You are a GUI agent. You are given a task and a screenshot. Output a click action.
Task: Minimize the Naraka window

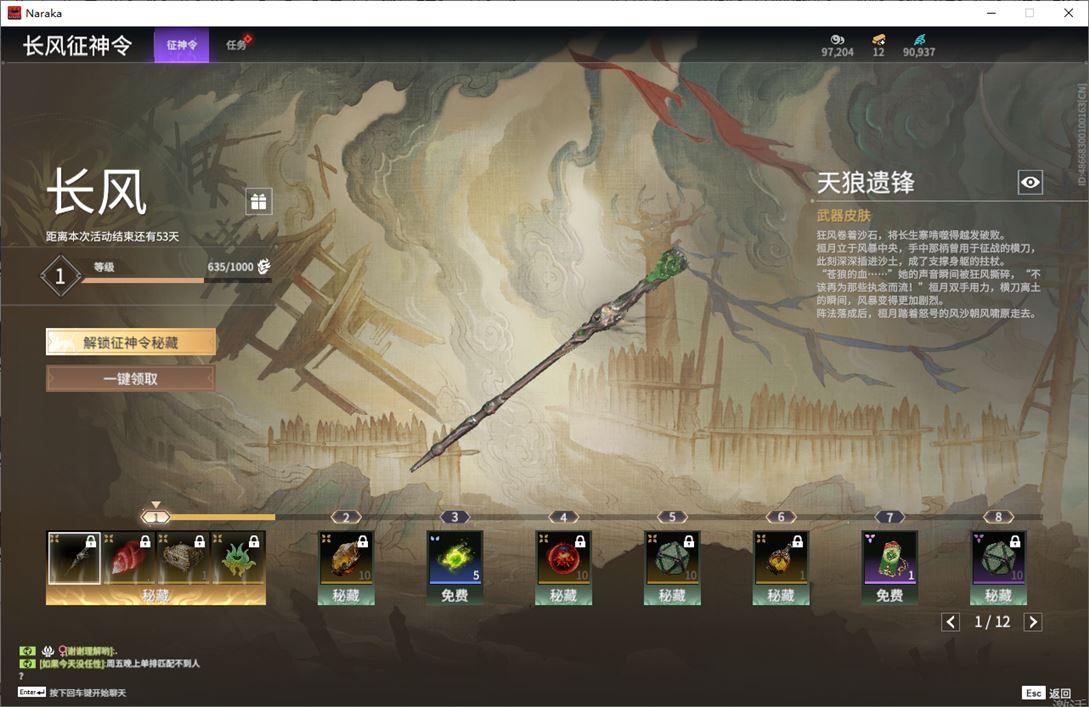click(991, 13)
